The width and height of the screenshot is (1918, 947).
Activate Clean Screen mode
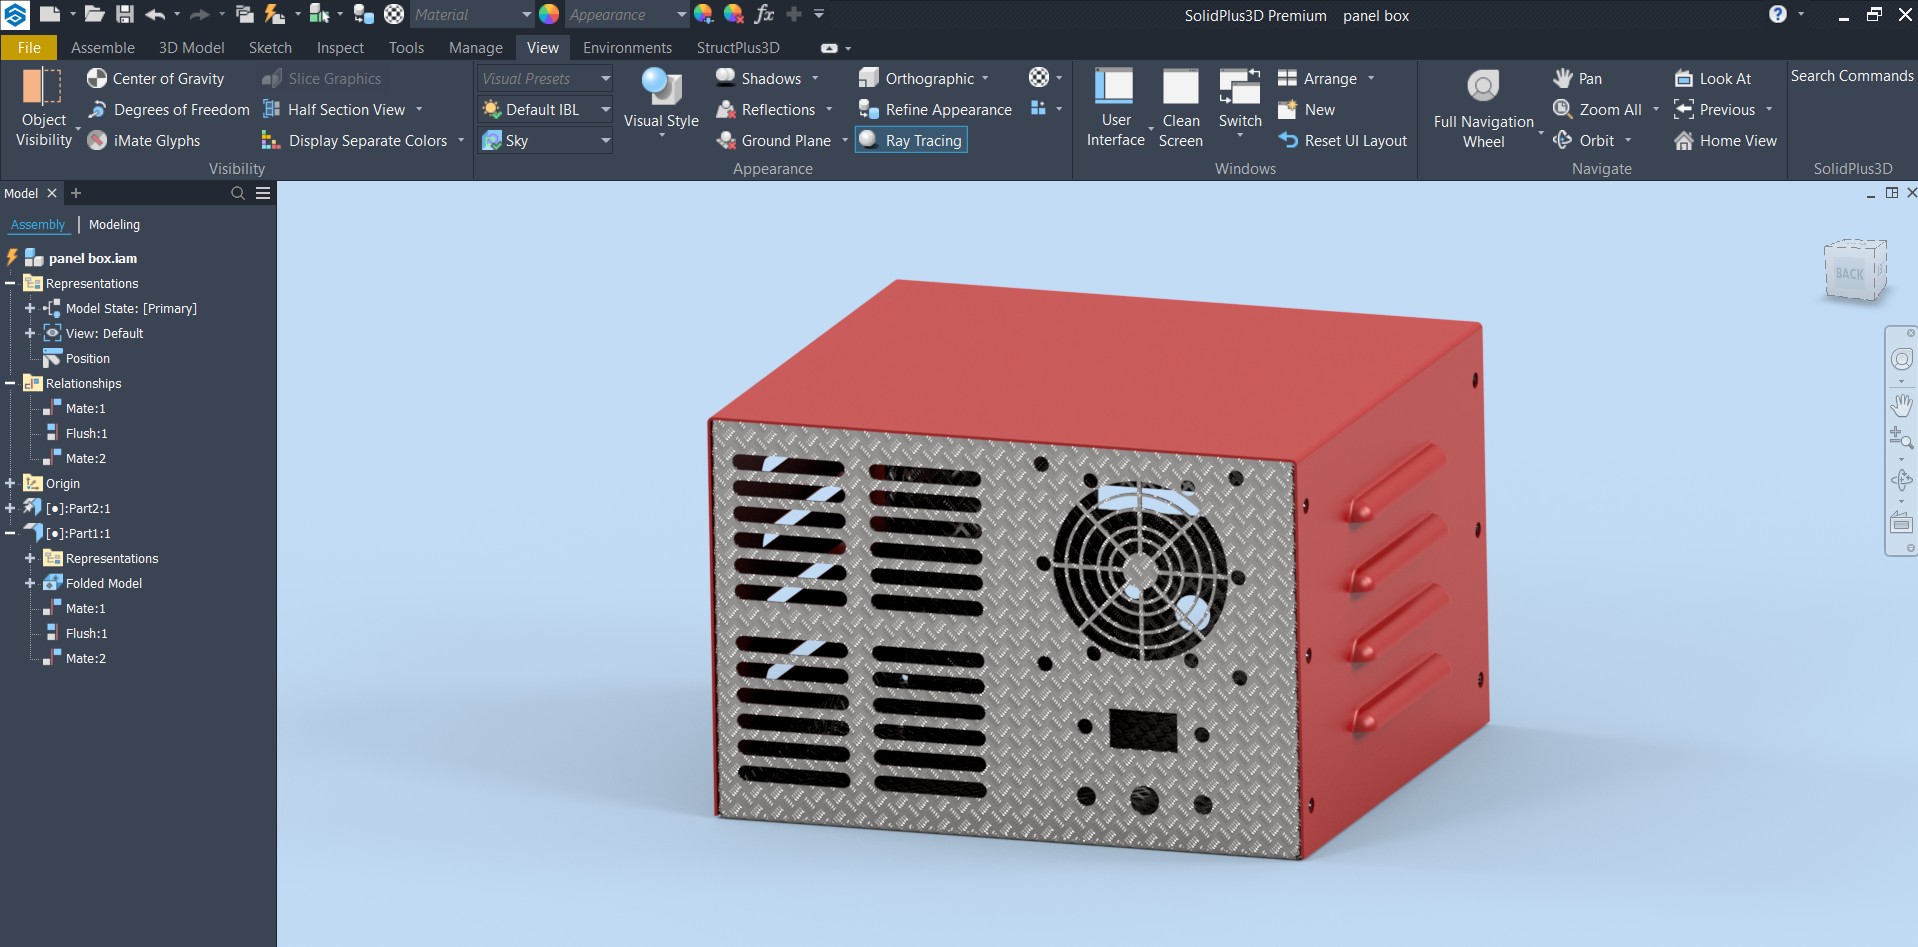click(1180, 108)
